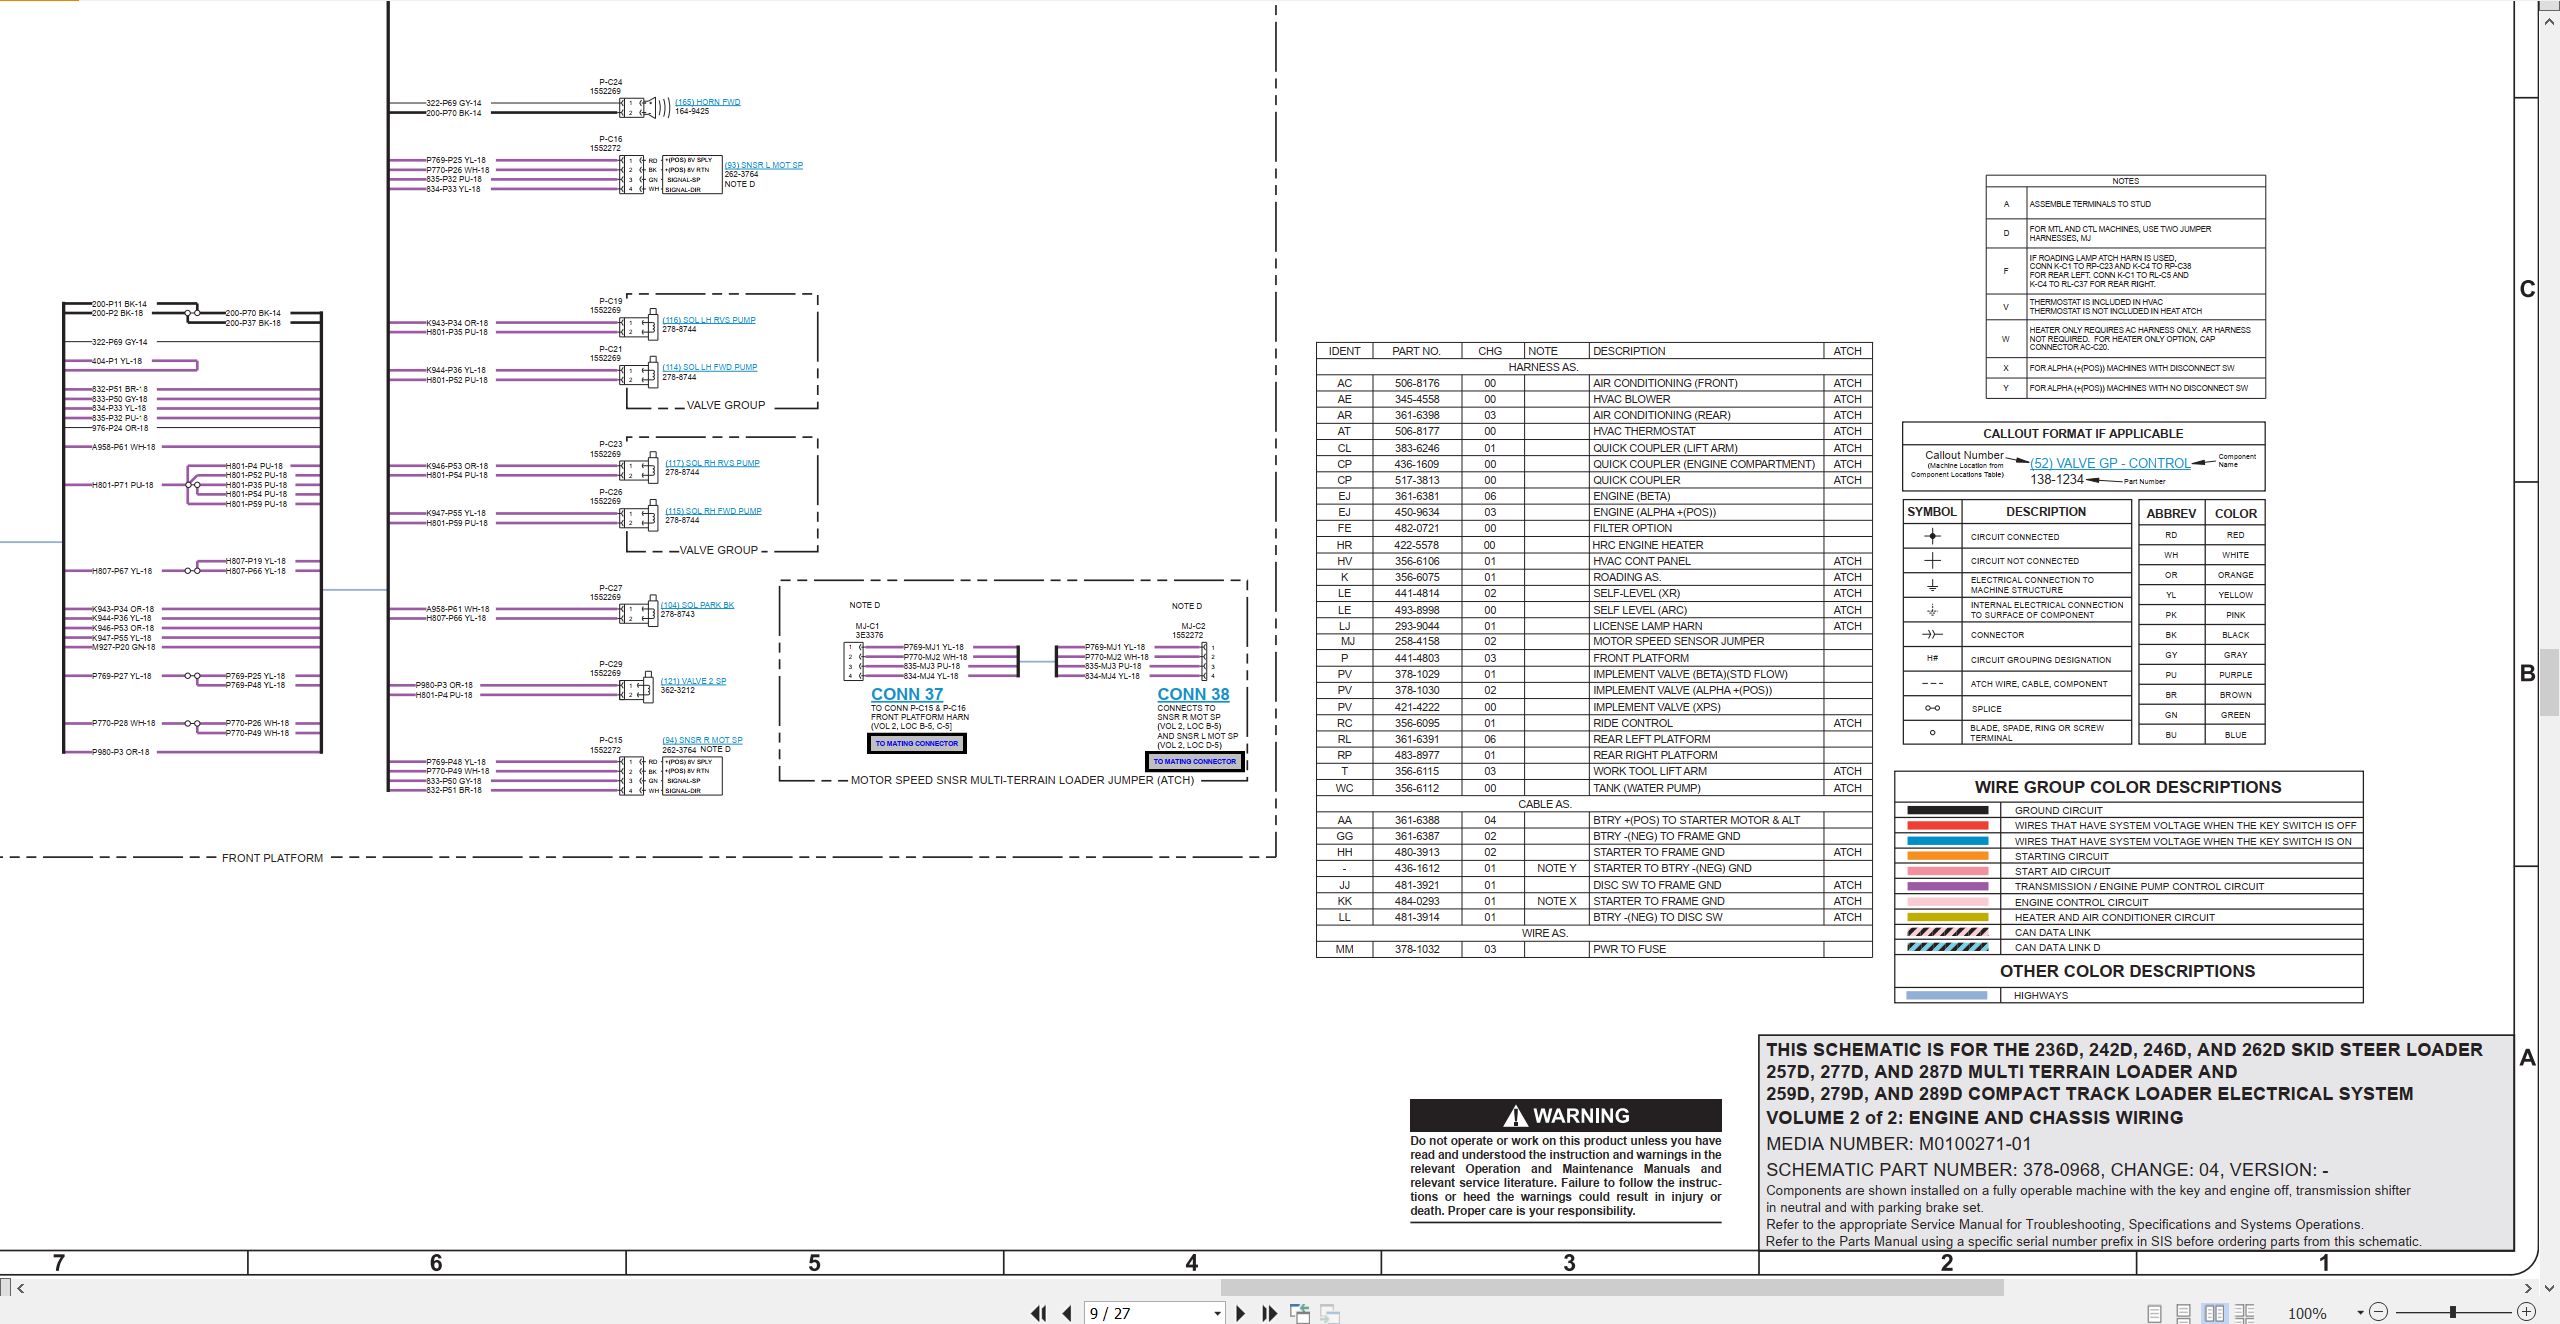Viewport: 2560px width, 1324px height.
Task: Click the PWR TO FUSE description
Action: [x=1629, y=949]
